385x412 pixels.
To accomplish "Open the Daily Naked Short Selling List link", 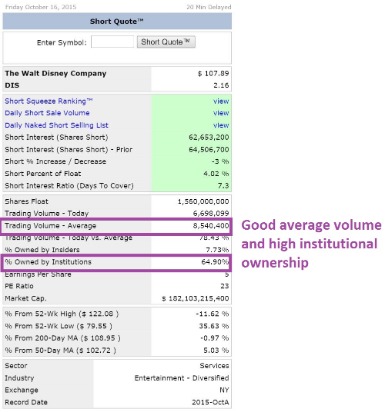I will (56, 125).
